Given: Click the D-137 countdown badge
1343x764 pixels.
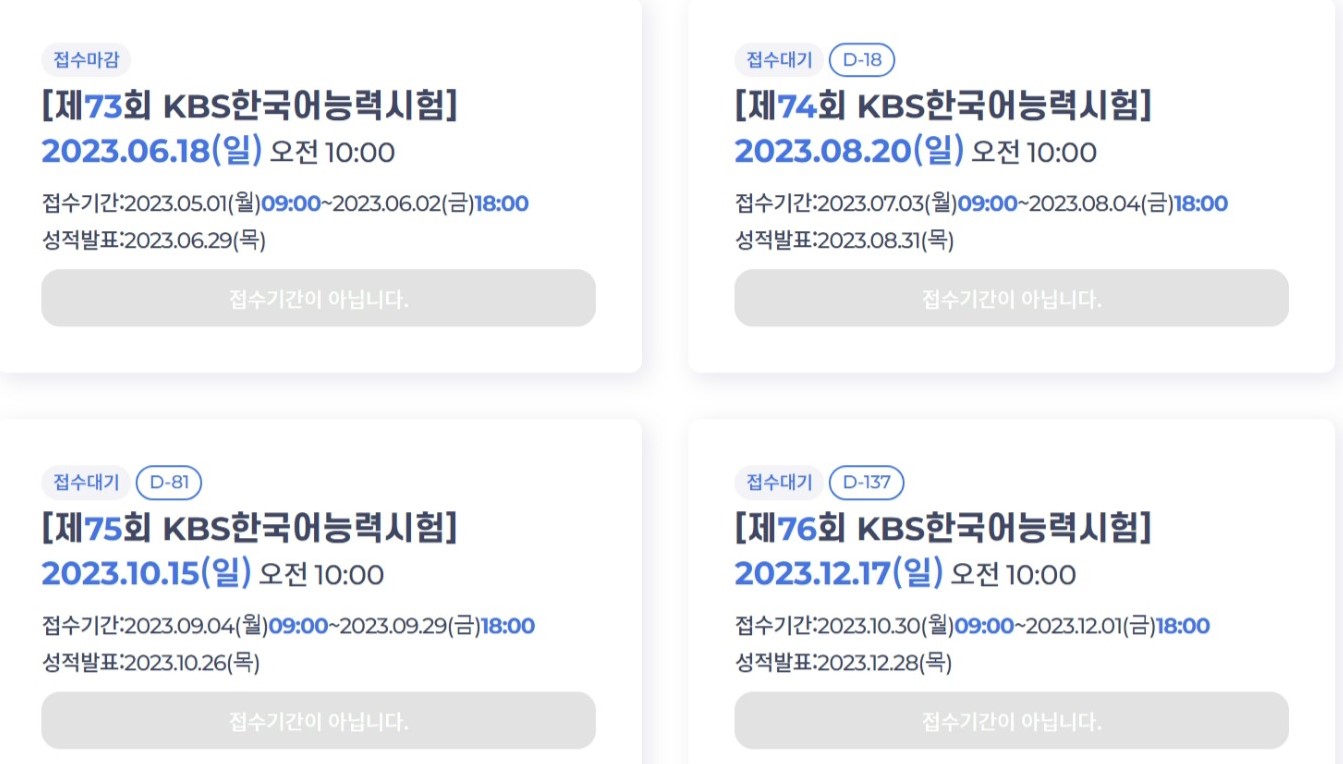Looking at the screenshot, I should pos(866,483).
